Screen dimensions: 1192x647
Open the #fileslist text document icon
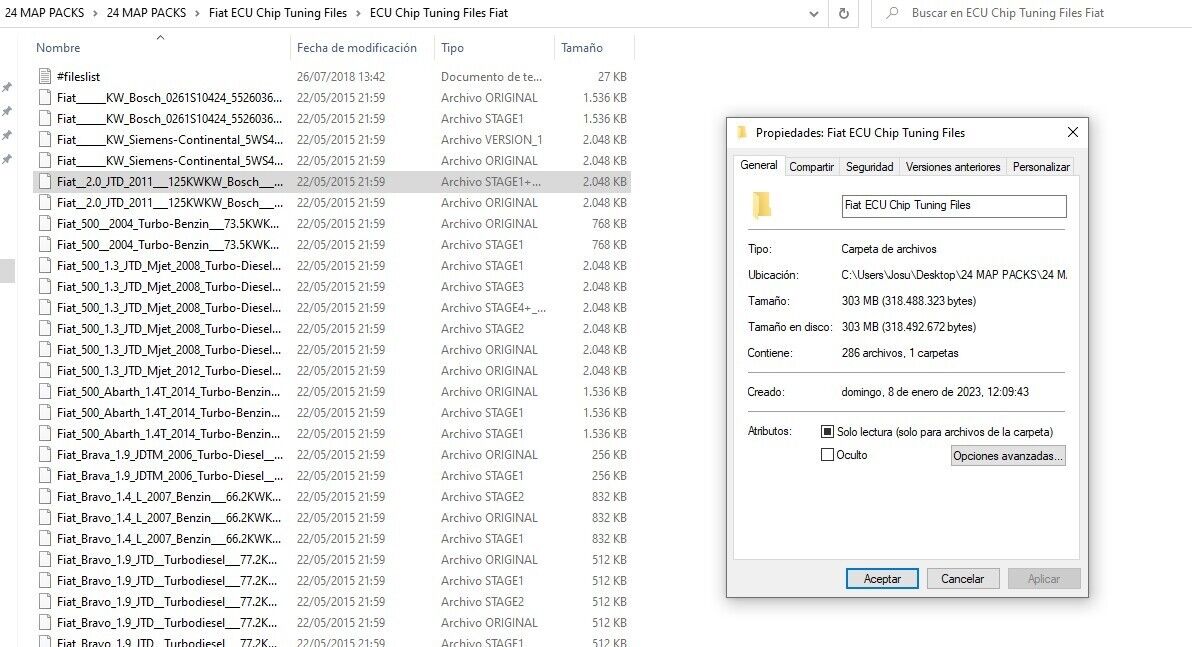[x=45, y=77]
